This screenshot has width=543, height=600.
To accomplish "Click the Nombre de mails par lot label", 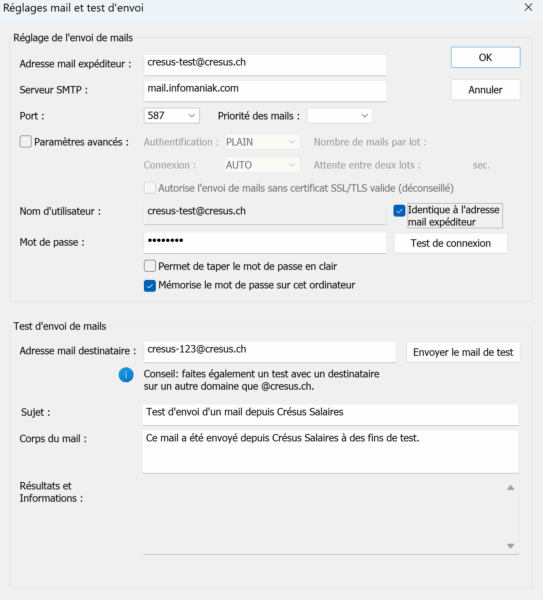I will (370, 142).
